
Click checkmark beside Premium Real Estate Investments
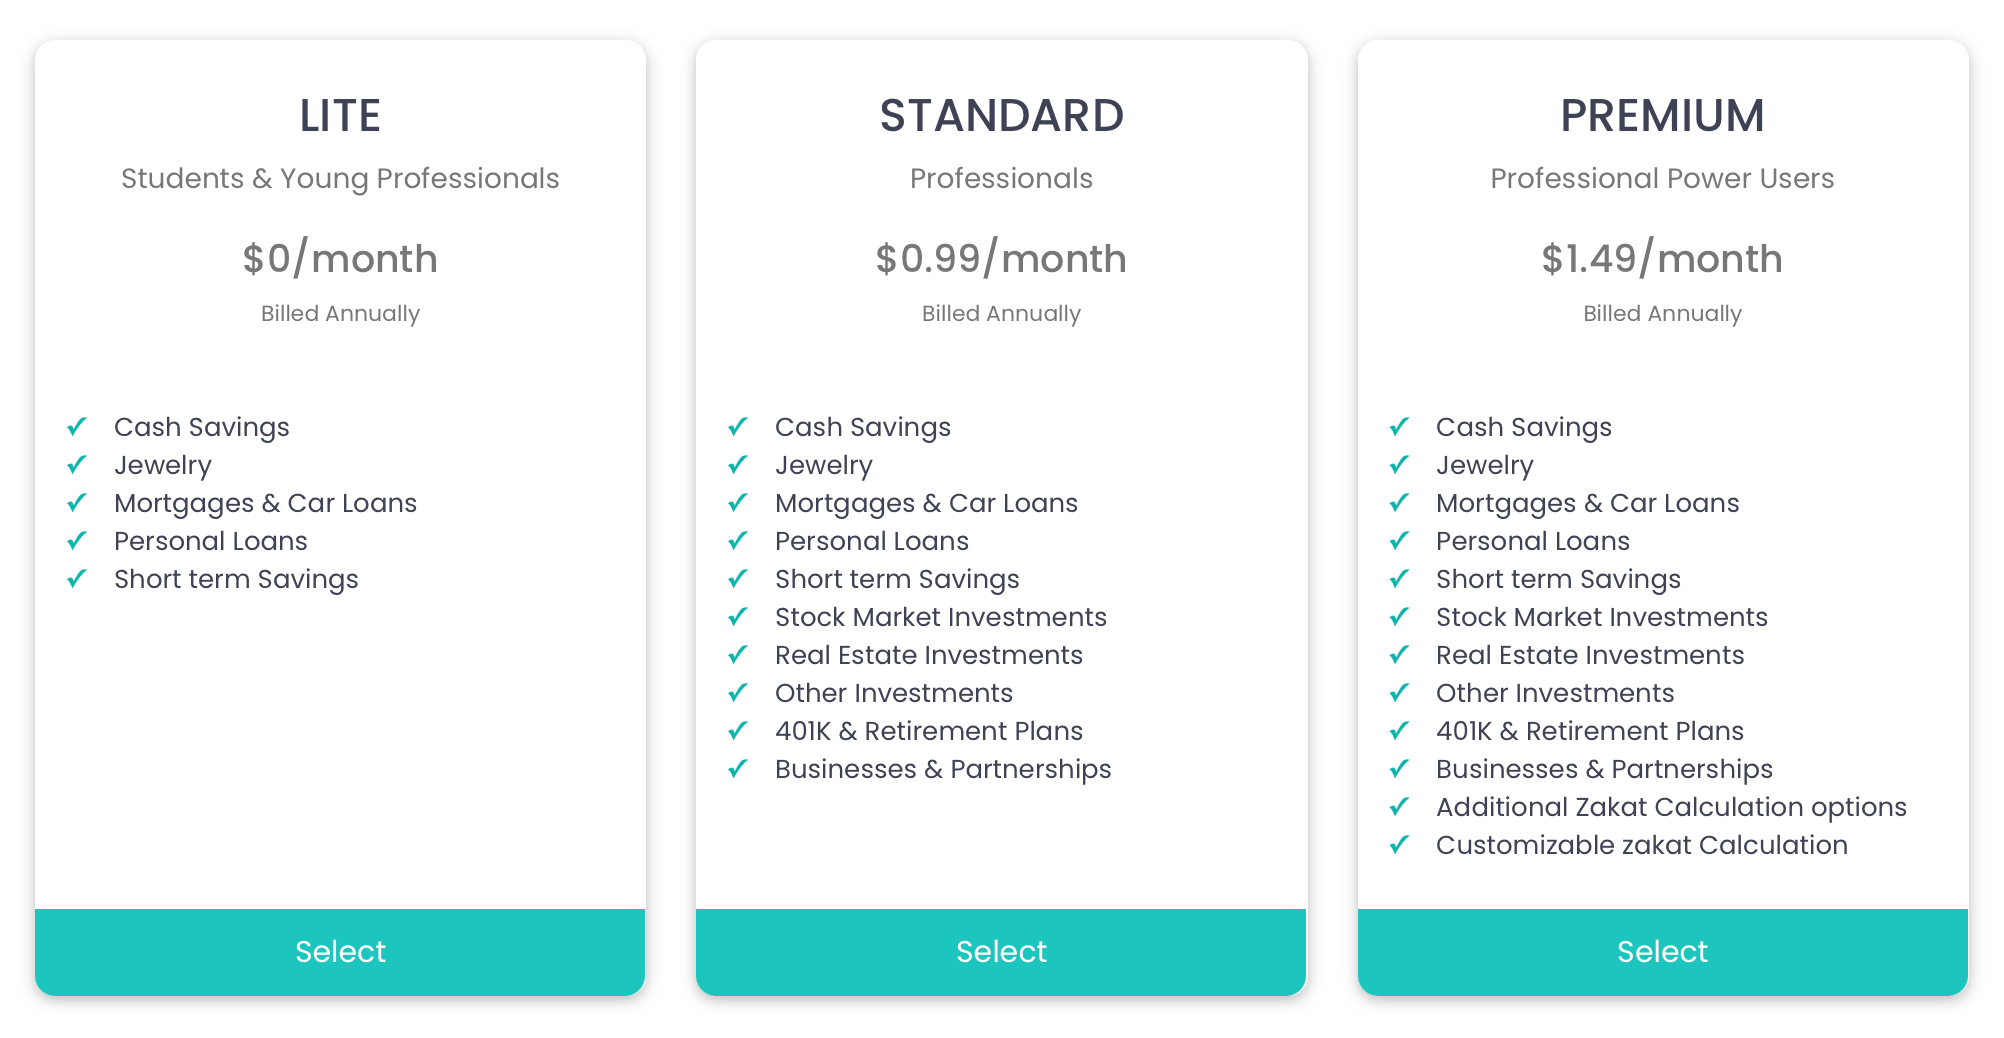pyautogui.click(x=1399, y=655)
